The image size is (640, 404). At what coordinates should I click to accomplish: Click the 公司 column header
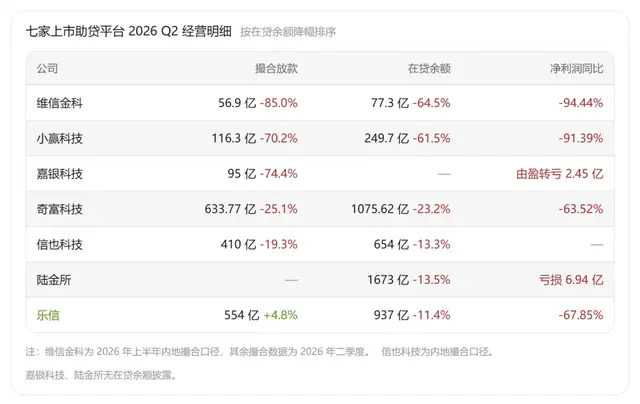click(x=47, y=69)
